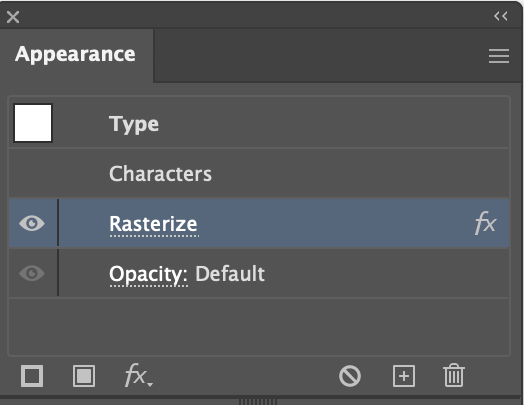Delete selected item with trash icon
The height and width of the screenshot is (405, 524).
point(454,376)
